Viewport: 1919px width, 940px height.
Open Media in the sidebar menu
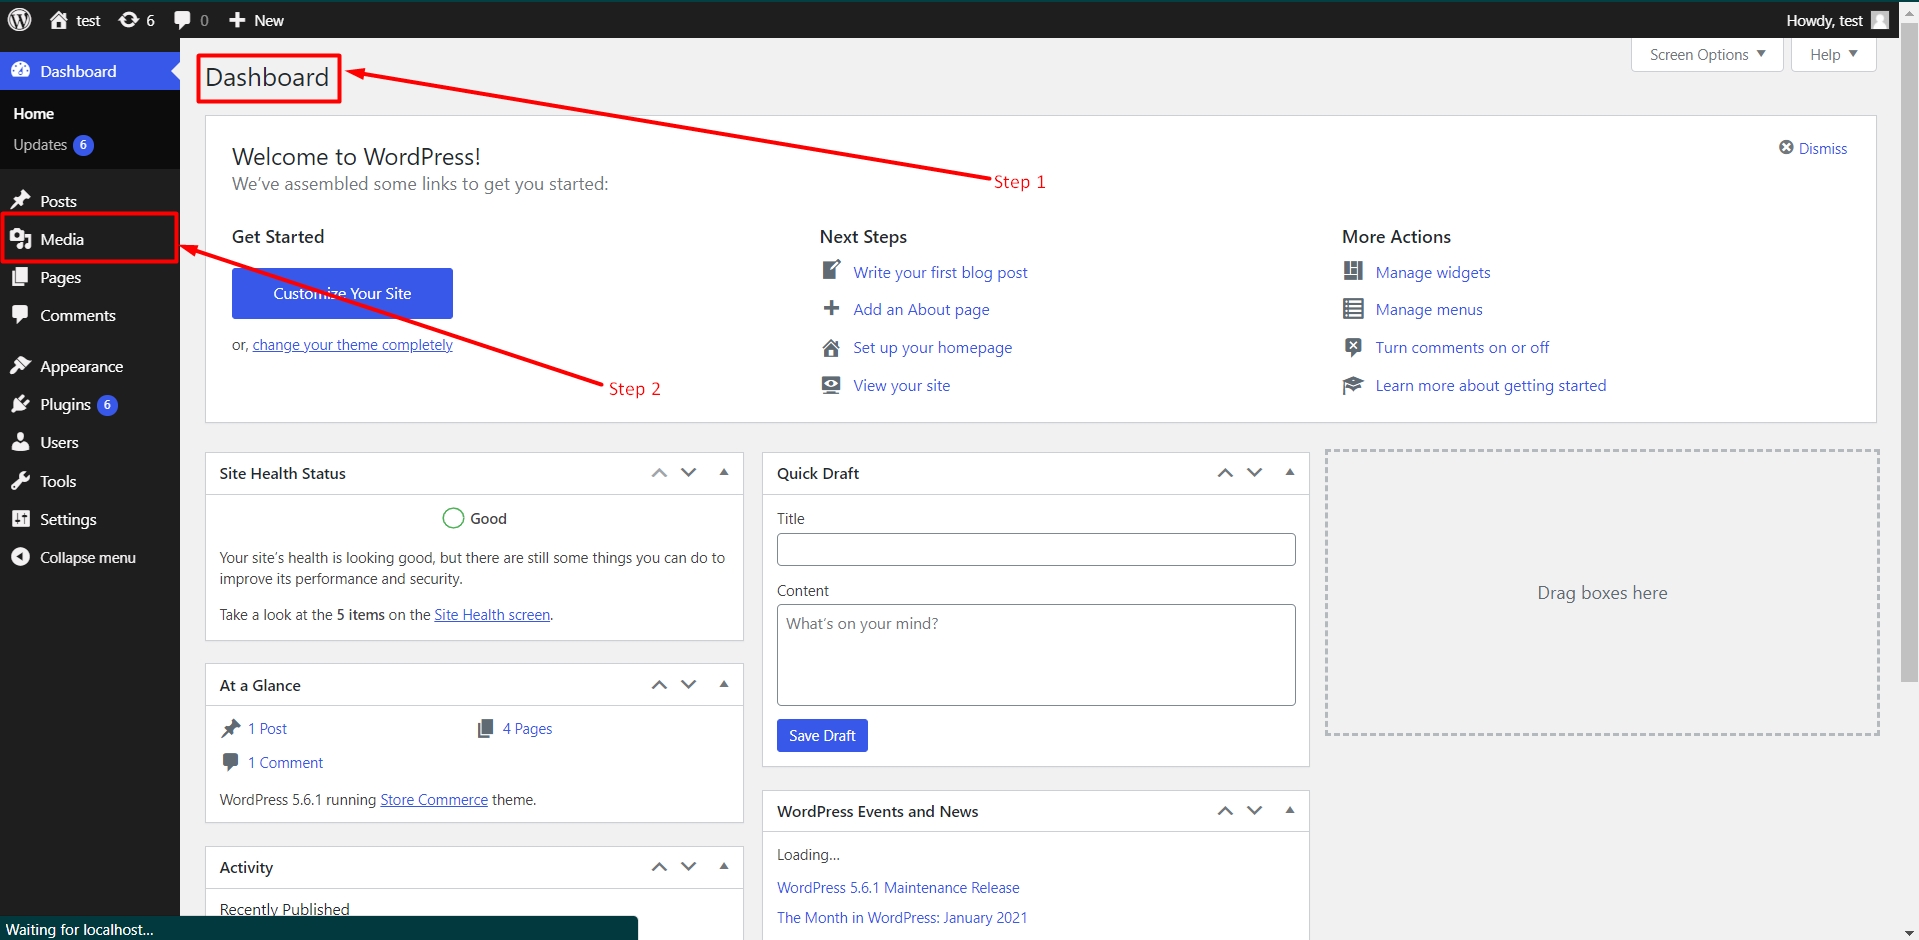click(x=90, y=239)
